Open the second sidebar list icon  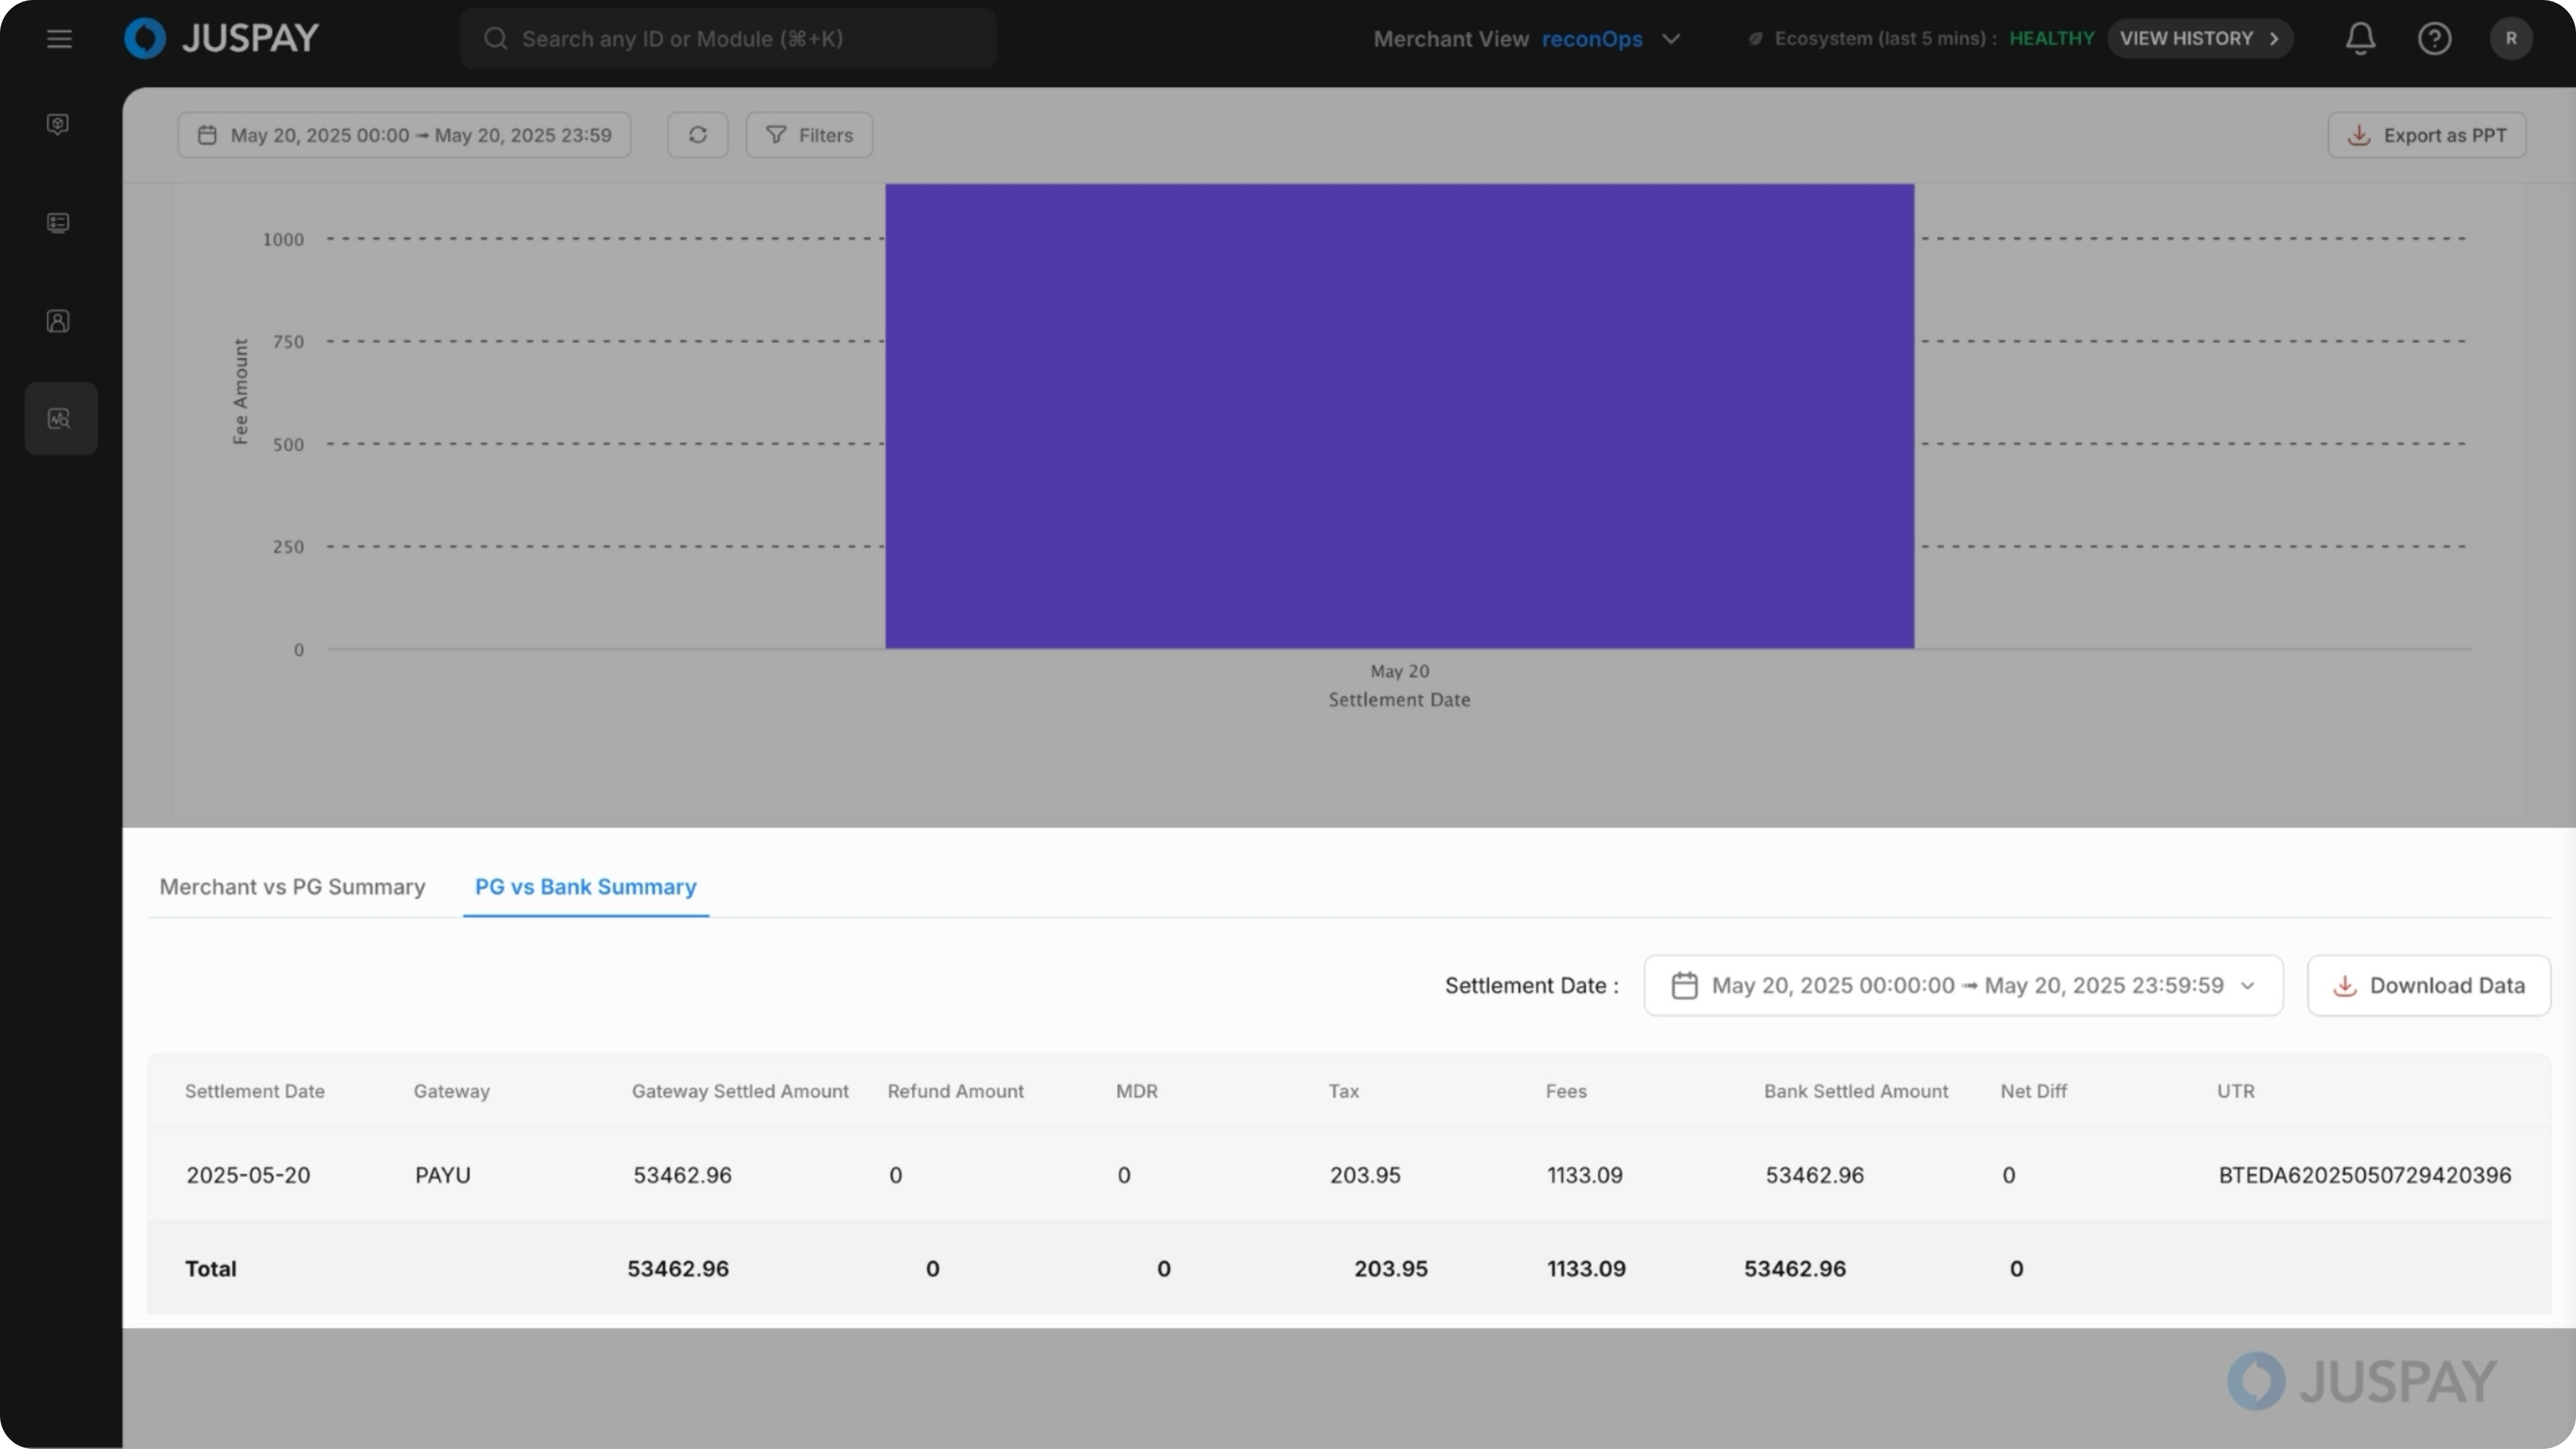58,222
